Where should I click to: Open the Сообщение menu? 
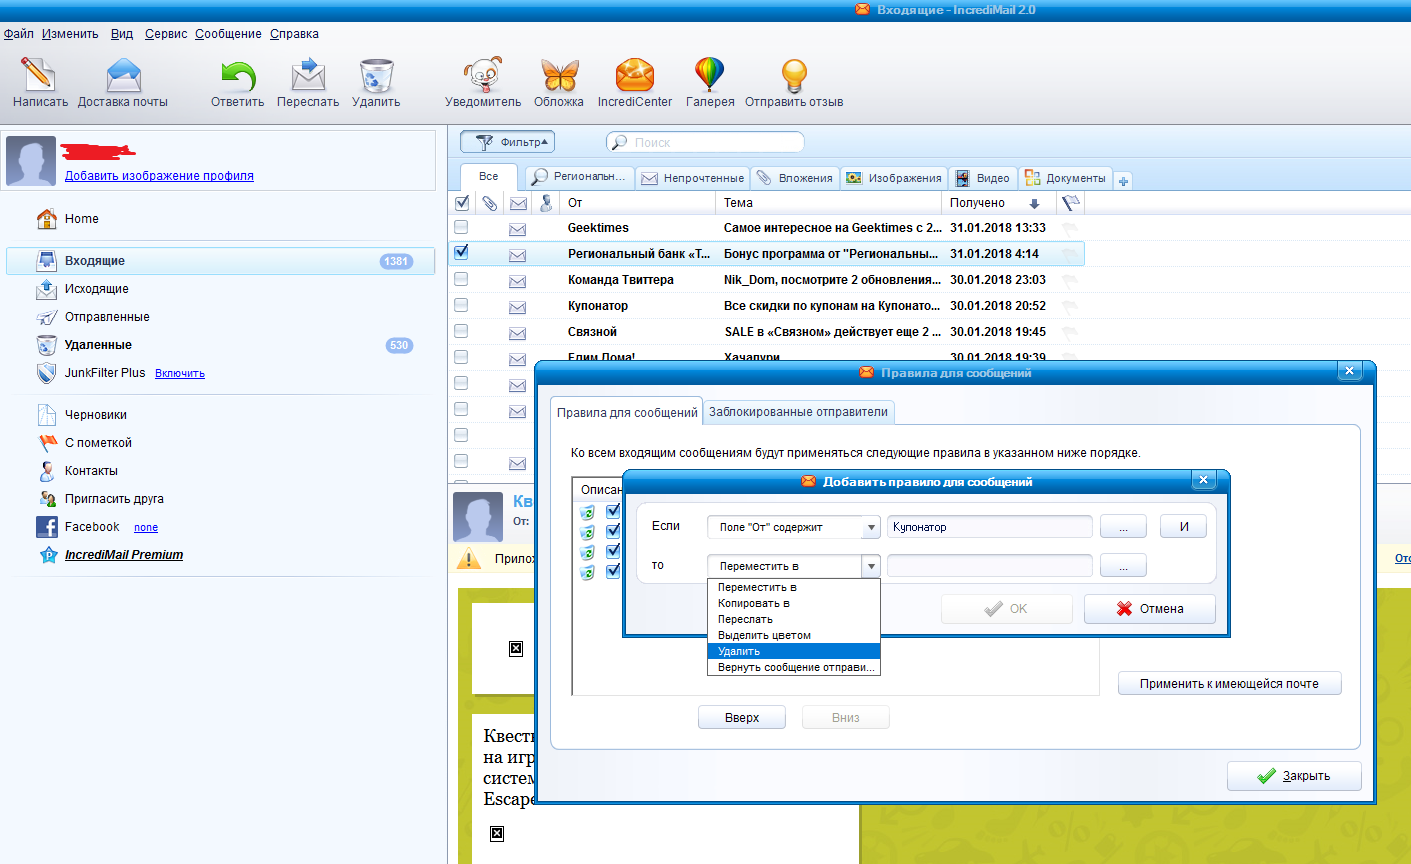[228, 34]
